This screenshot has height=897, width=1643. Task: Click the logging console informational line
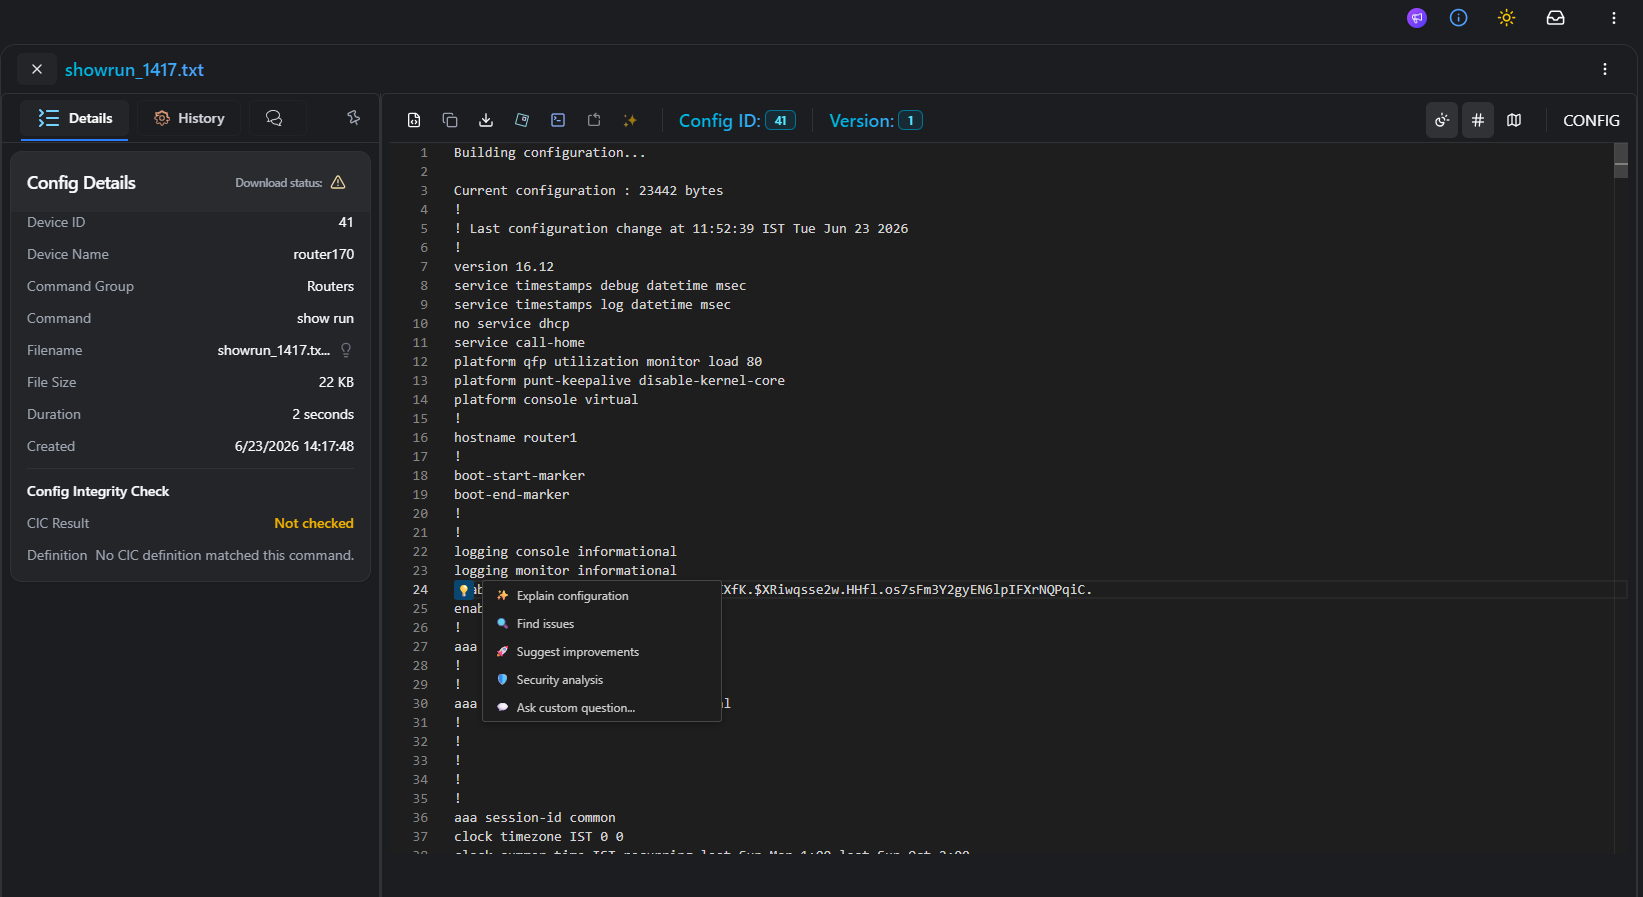point(565,552)
